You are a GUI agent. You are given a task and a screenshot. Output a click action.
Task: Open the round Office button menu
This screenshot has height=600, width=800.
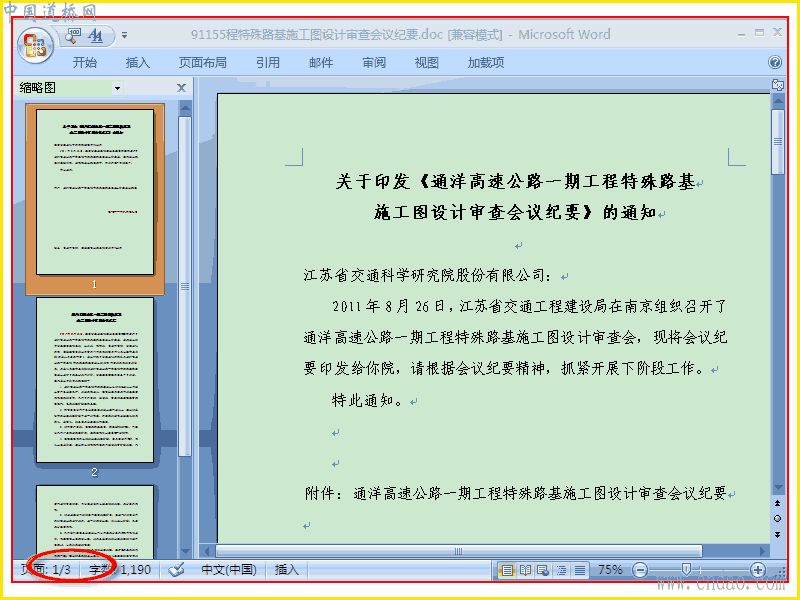(x=35, y=44)
